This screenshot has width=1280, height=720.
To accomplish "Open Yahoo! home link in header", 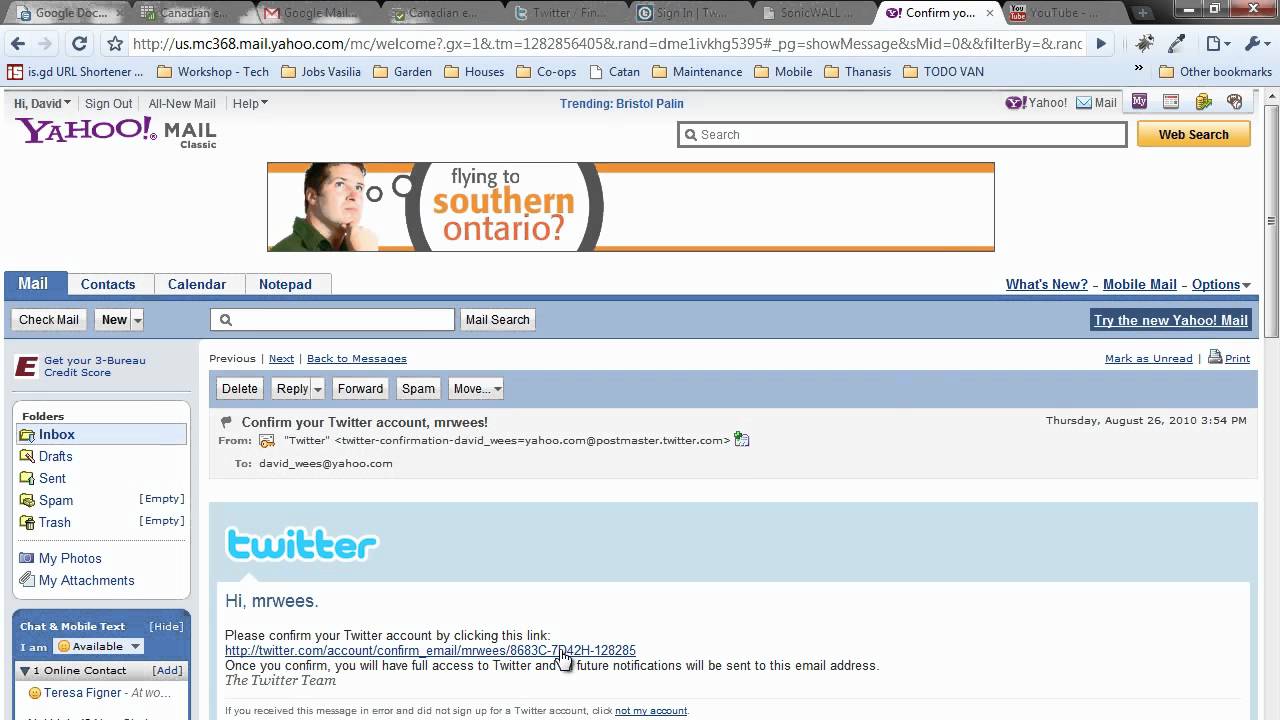I will click(1036, 103).
